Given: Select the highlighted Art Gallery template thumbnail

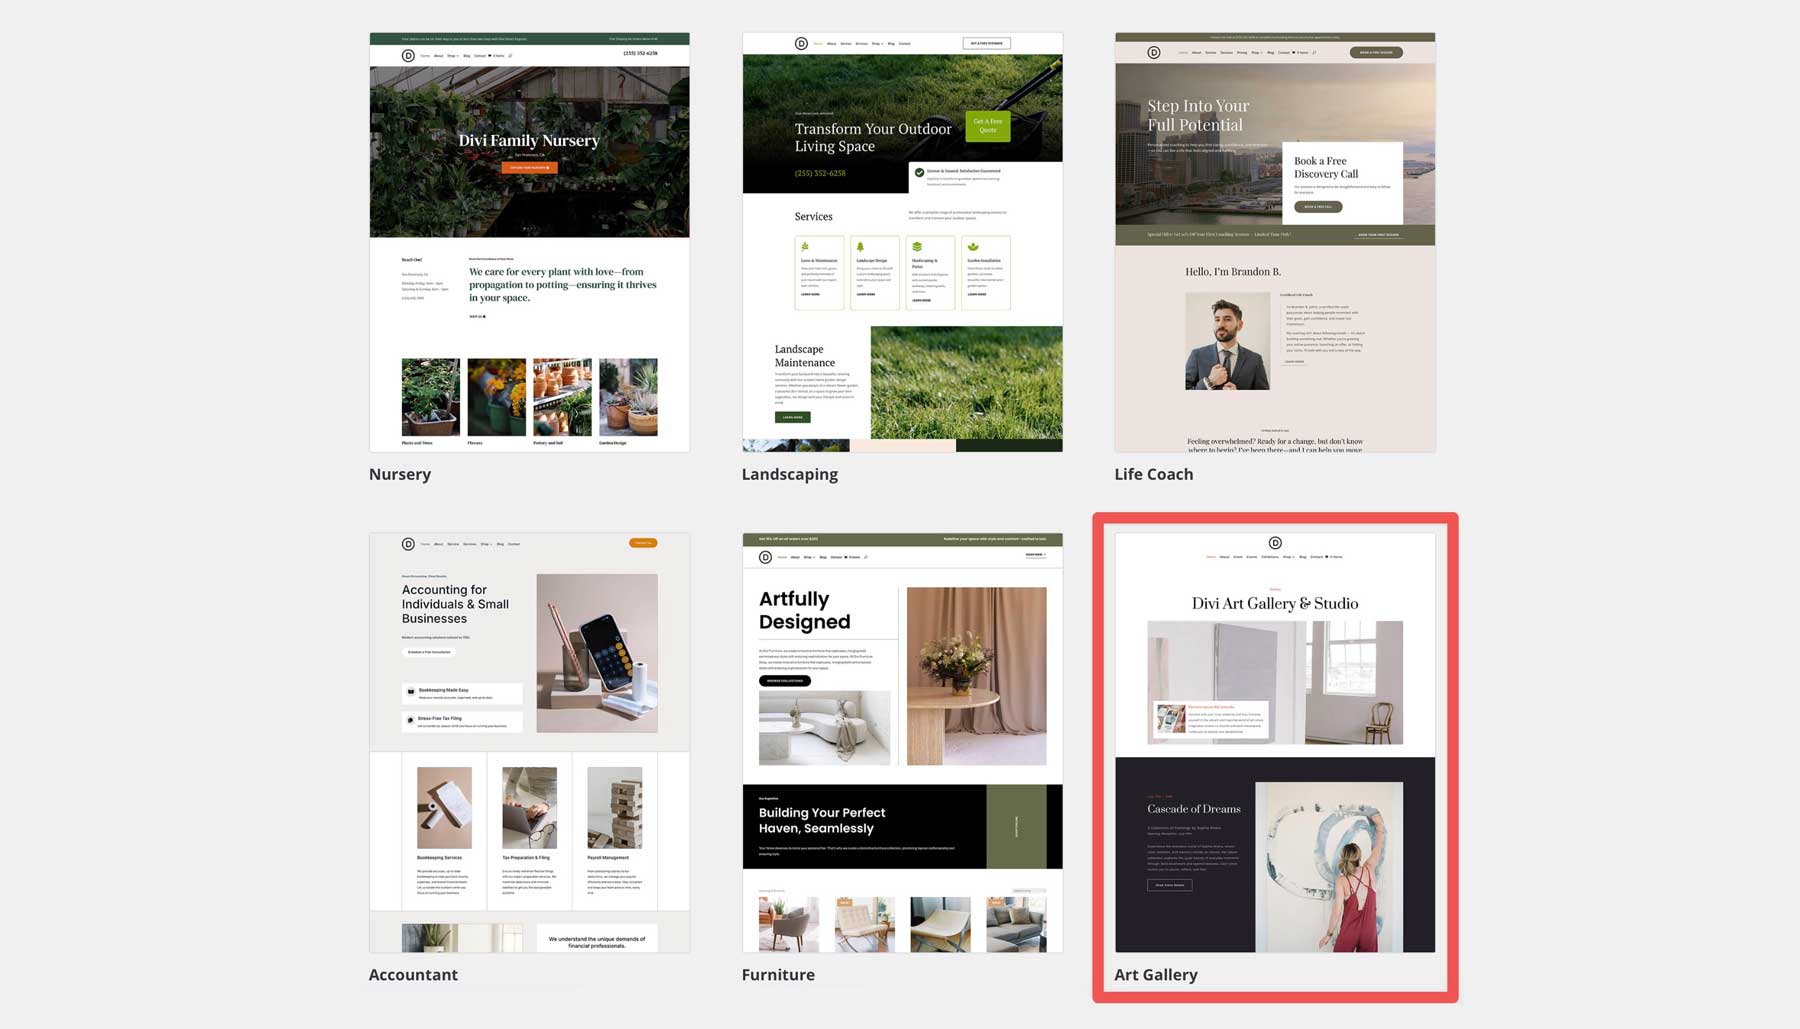Looking at the screenshot, I should [1274, 755].
